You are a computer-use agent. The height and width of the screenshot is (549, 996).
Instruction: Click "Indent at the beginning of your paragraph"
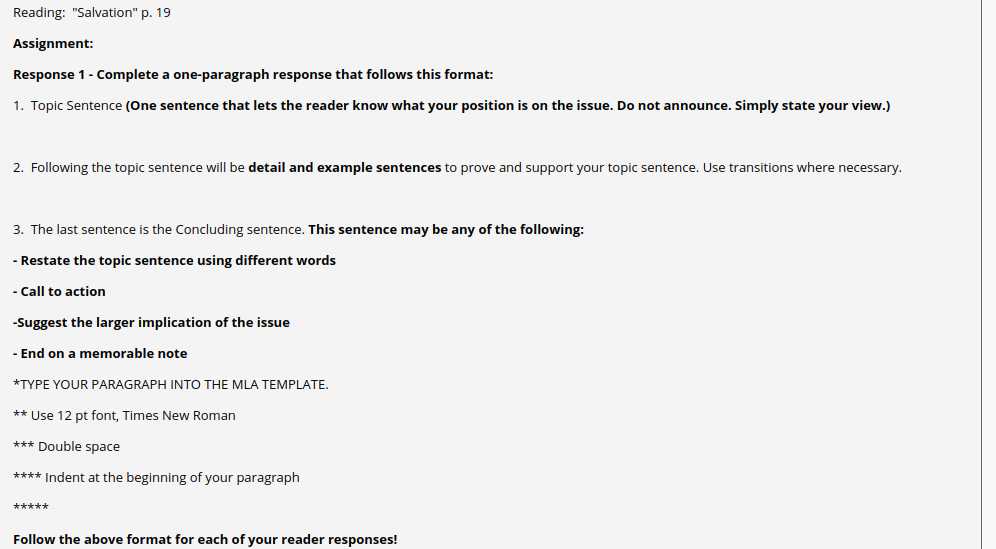[156, 478]
